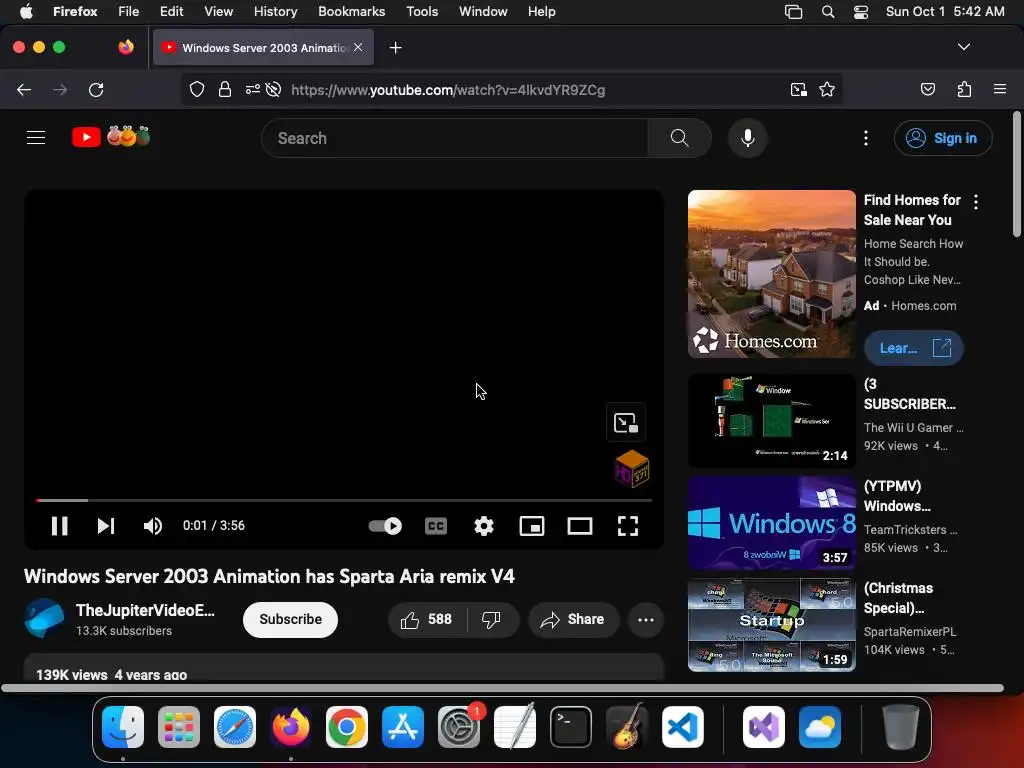Click the horizontal page scrollbar
1024x768 pixels.
[x=502, y=688]
